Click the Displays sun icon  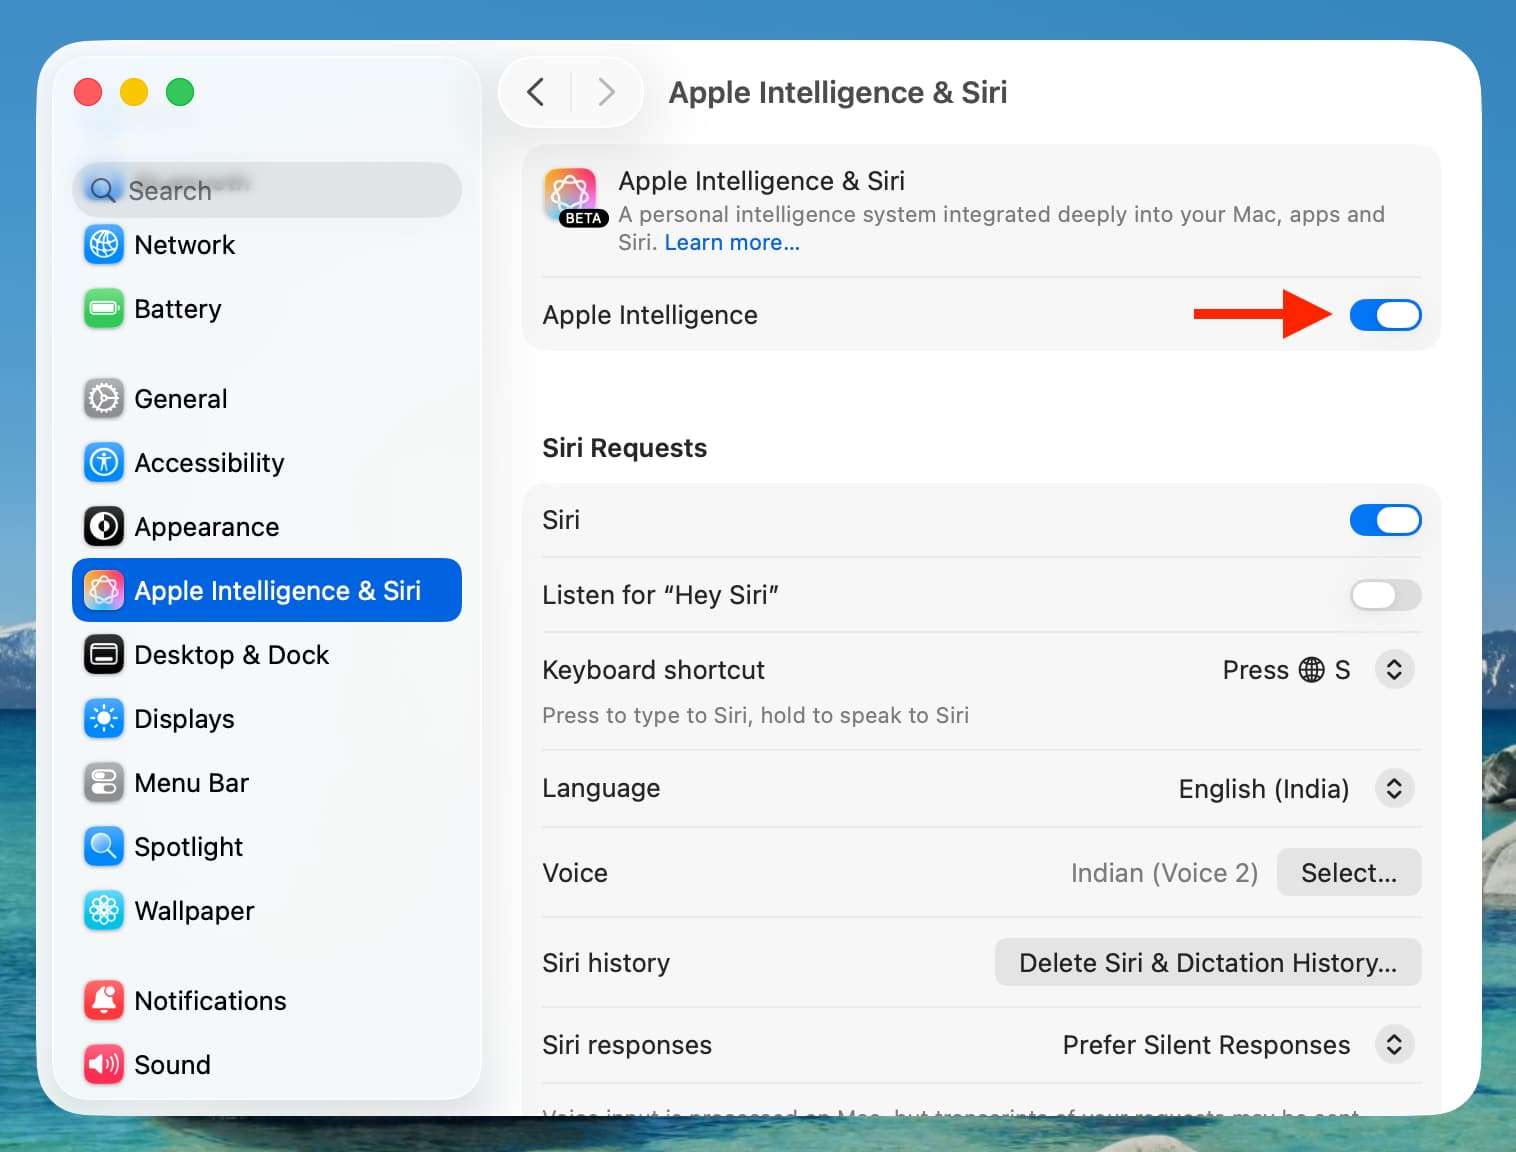[x=104, y=719]
